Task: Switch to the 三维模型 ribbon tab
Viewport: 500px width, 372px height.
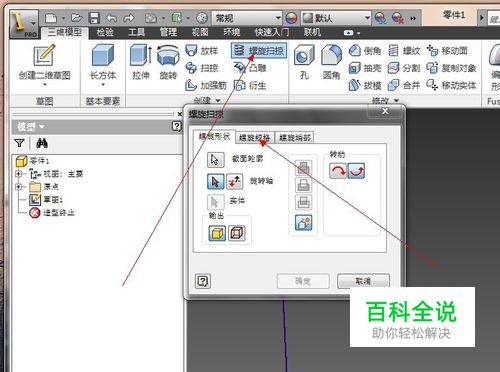Action: pos(65,33)
